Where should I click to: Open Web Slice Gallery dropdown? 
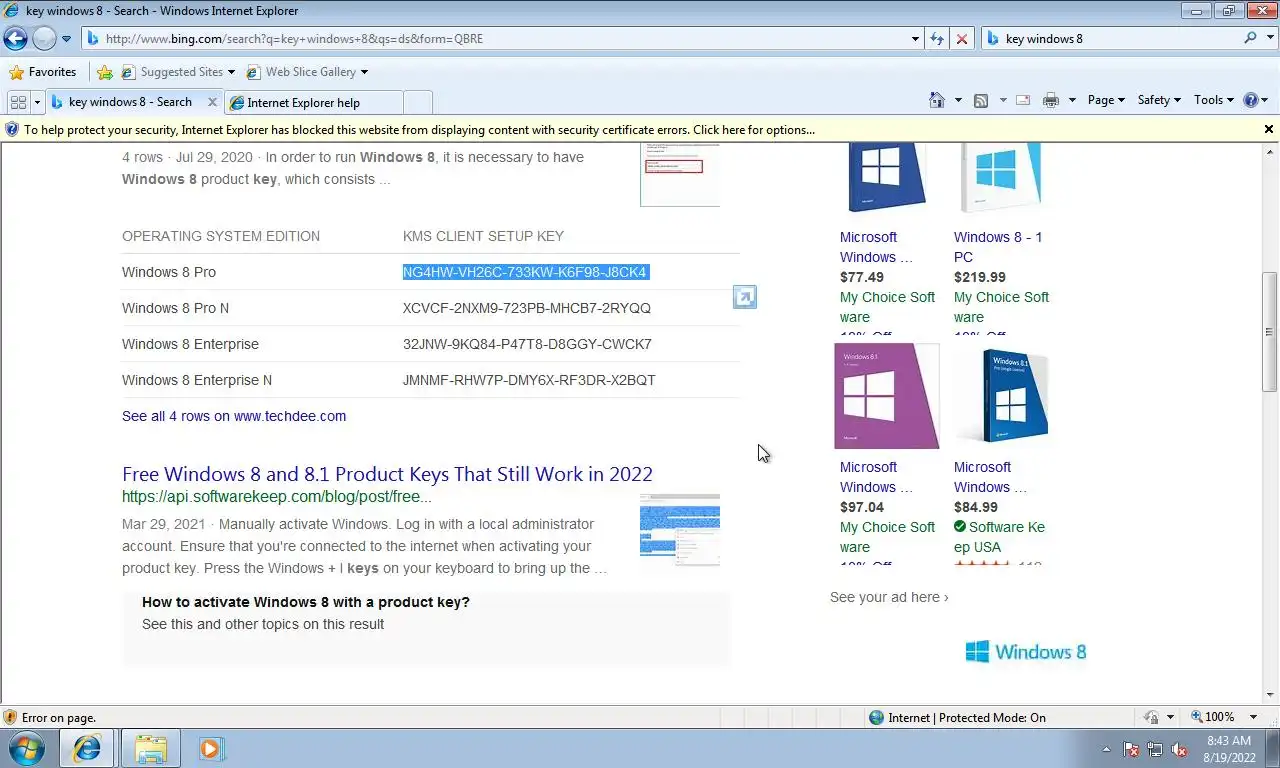click(x=307, y=72)
